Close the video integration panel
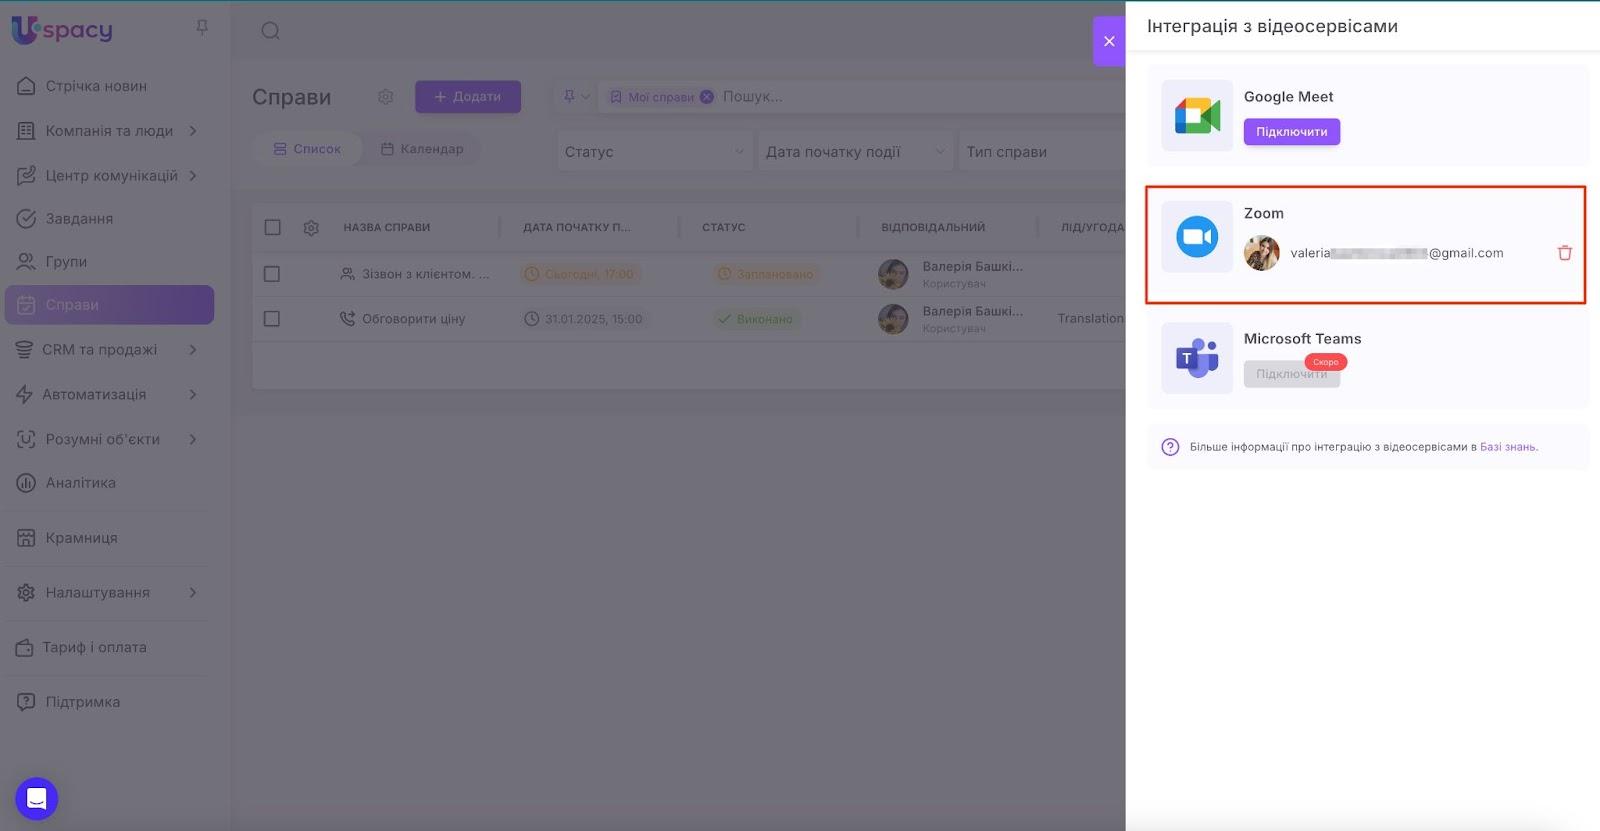Screen dimensions: 1600x831 point(1109,41)
